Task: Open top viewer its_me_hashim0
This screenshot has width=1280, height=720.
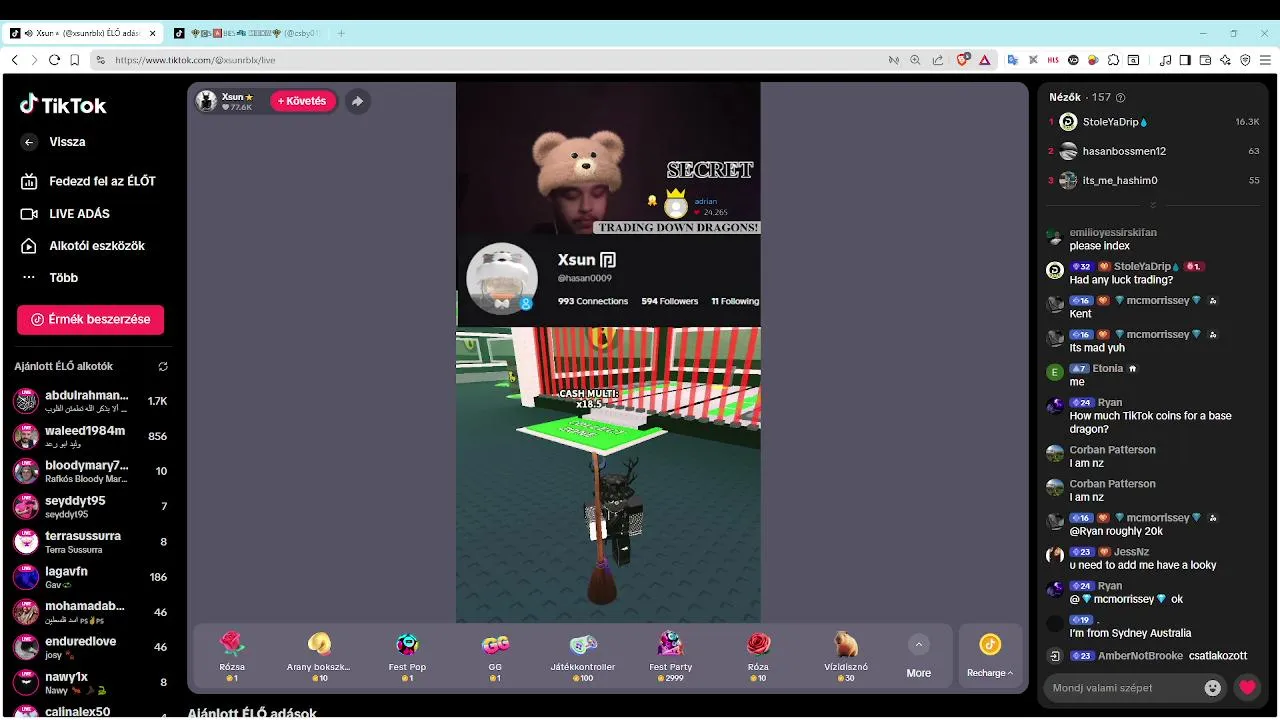Action: pos(1153,181)
